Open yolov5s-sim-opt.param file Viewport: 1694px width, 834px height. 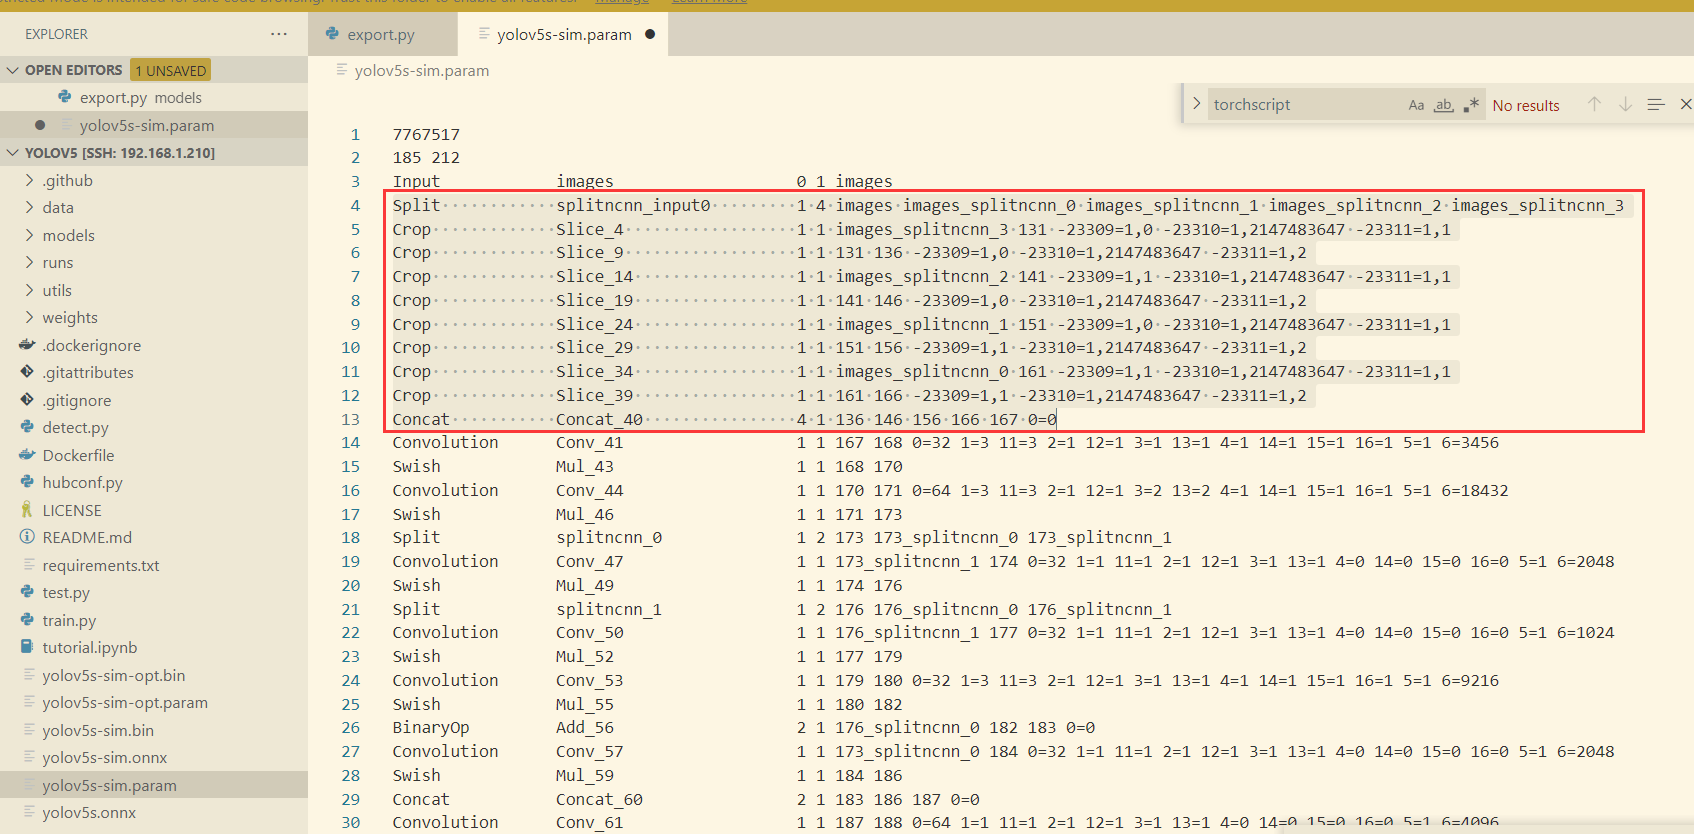pyautogui.click(x=154, y=703)
